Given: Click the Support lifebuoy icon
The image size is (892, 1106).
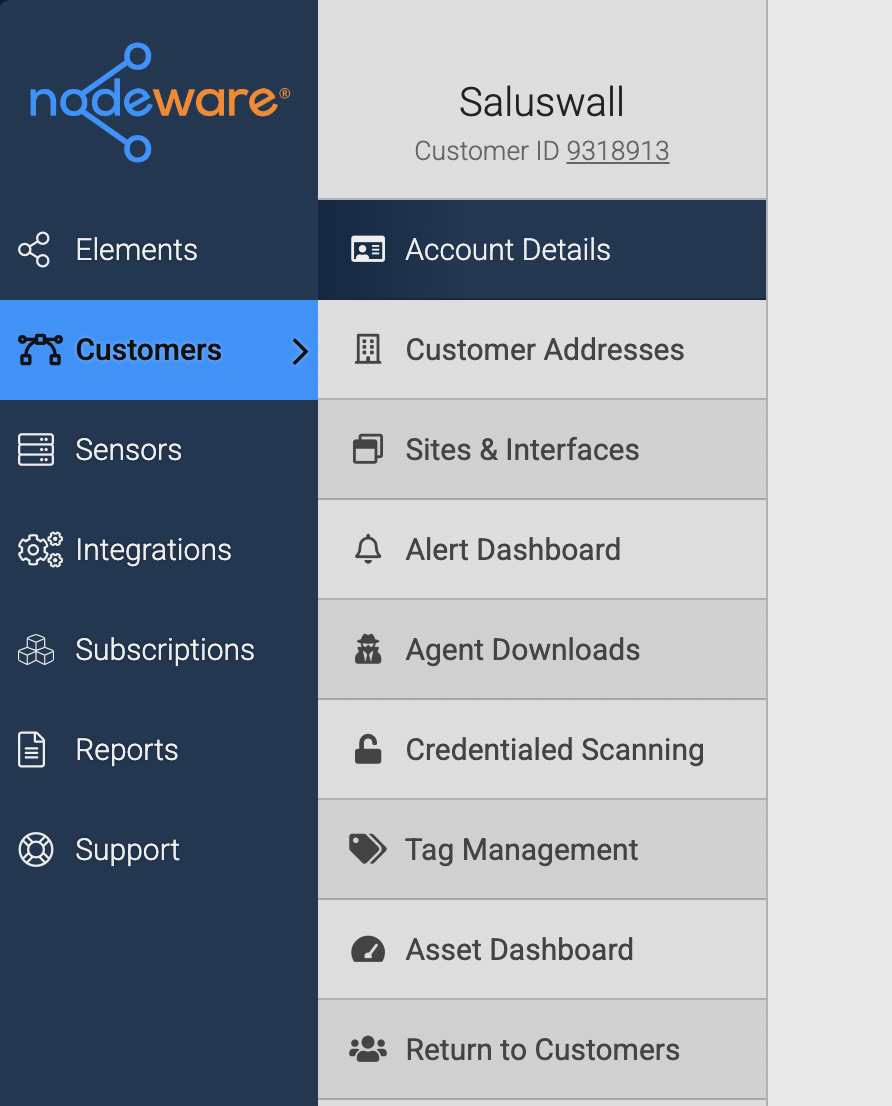Looking at the screenshot, I should 36,849.
